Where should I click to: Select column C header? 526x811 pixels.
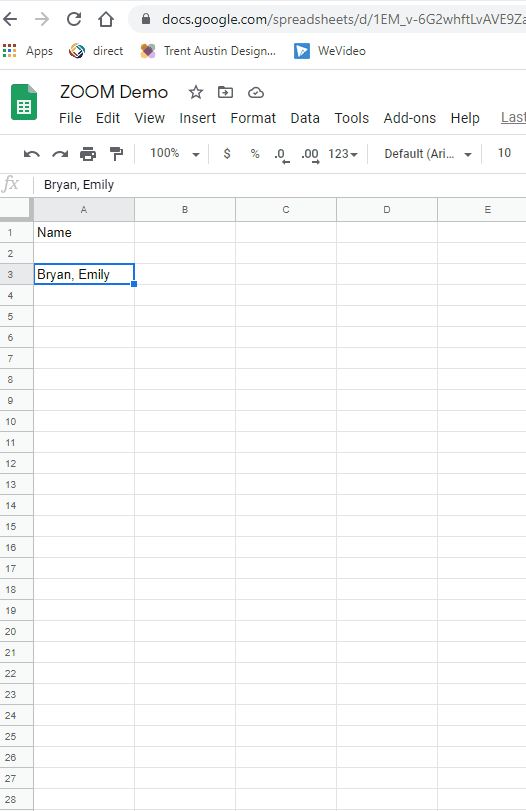pos(286,209)
